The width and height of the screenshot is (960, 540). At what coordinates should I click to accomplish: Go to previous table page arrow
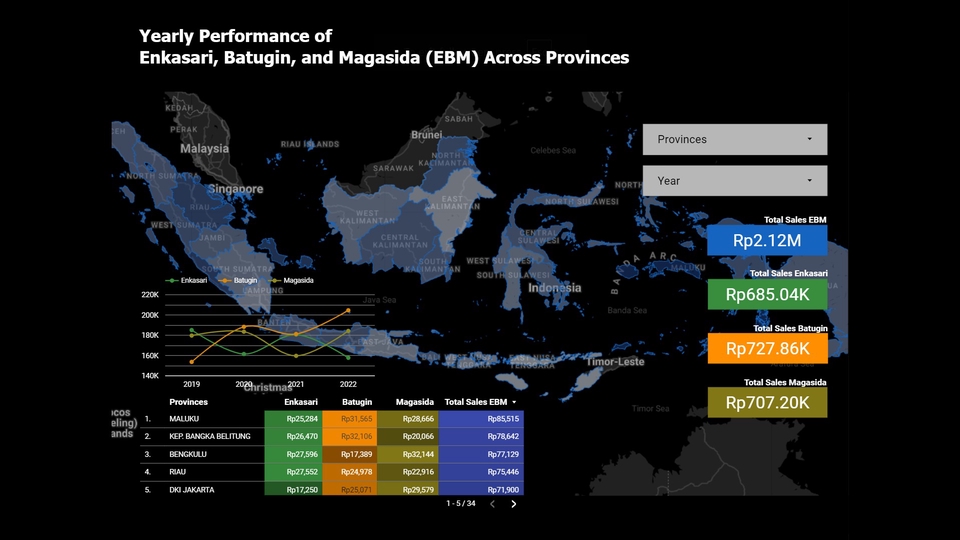click(x=492, y=504)
